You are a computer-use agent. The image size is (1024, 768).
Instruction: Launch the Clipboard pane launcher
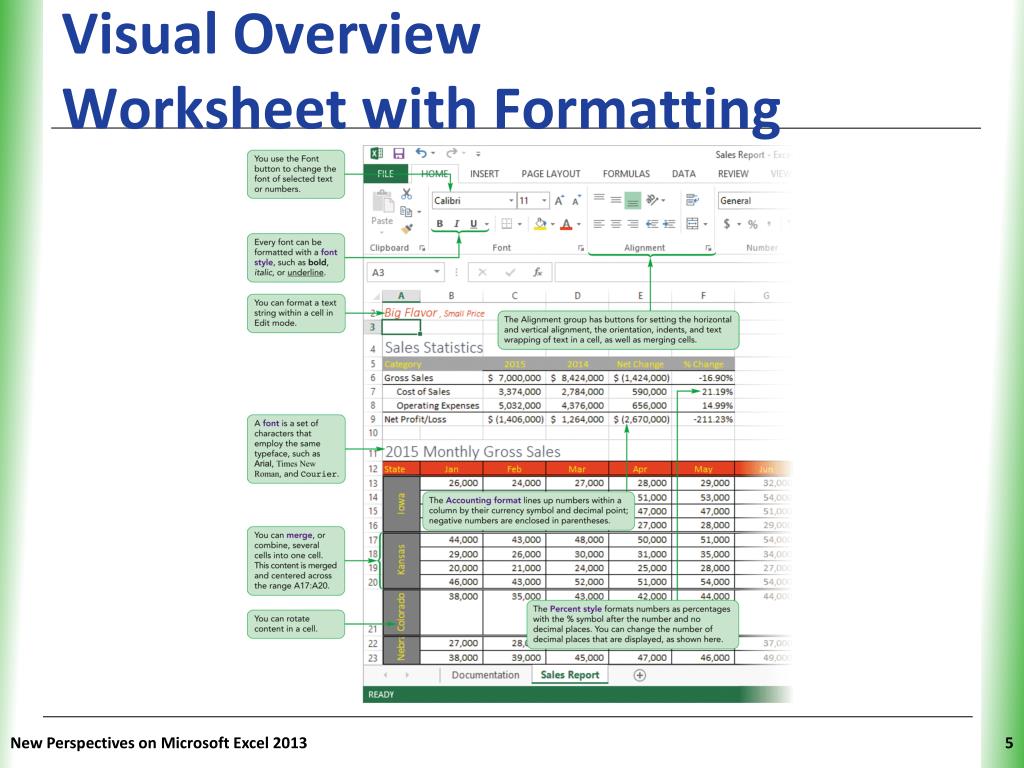pos(422,248)
